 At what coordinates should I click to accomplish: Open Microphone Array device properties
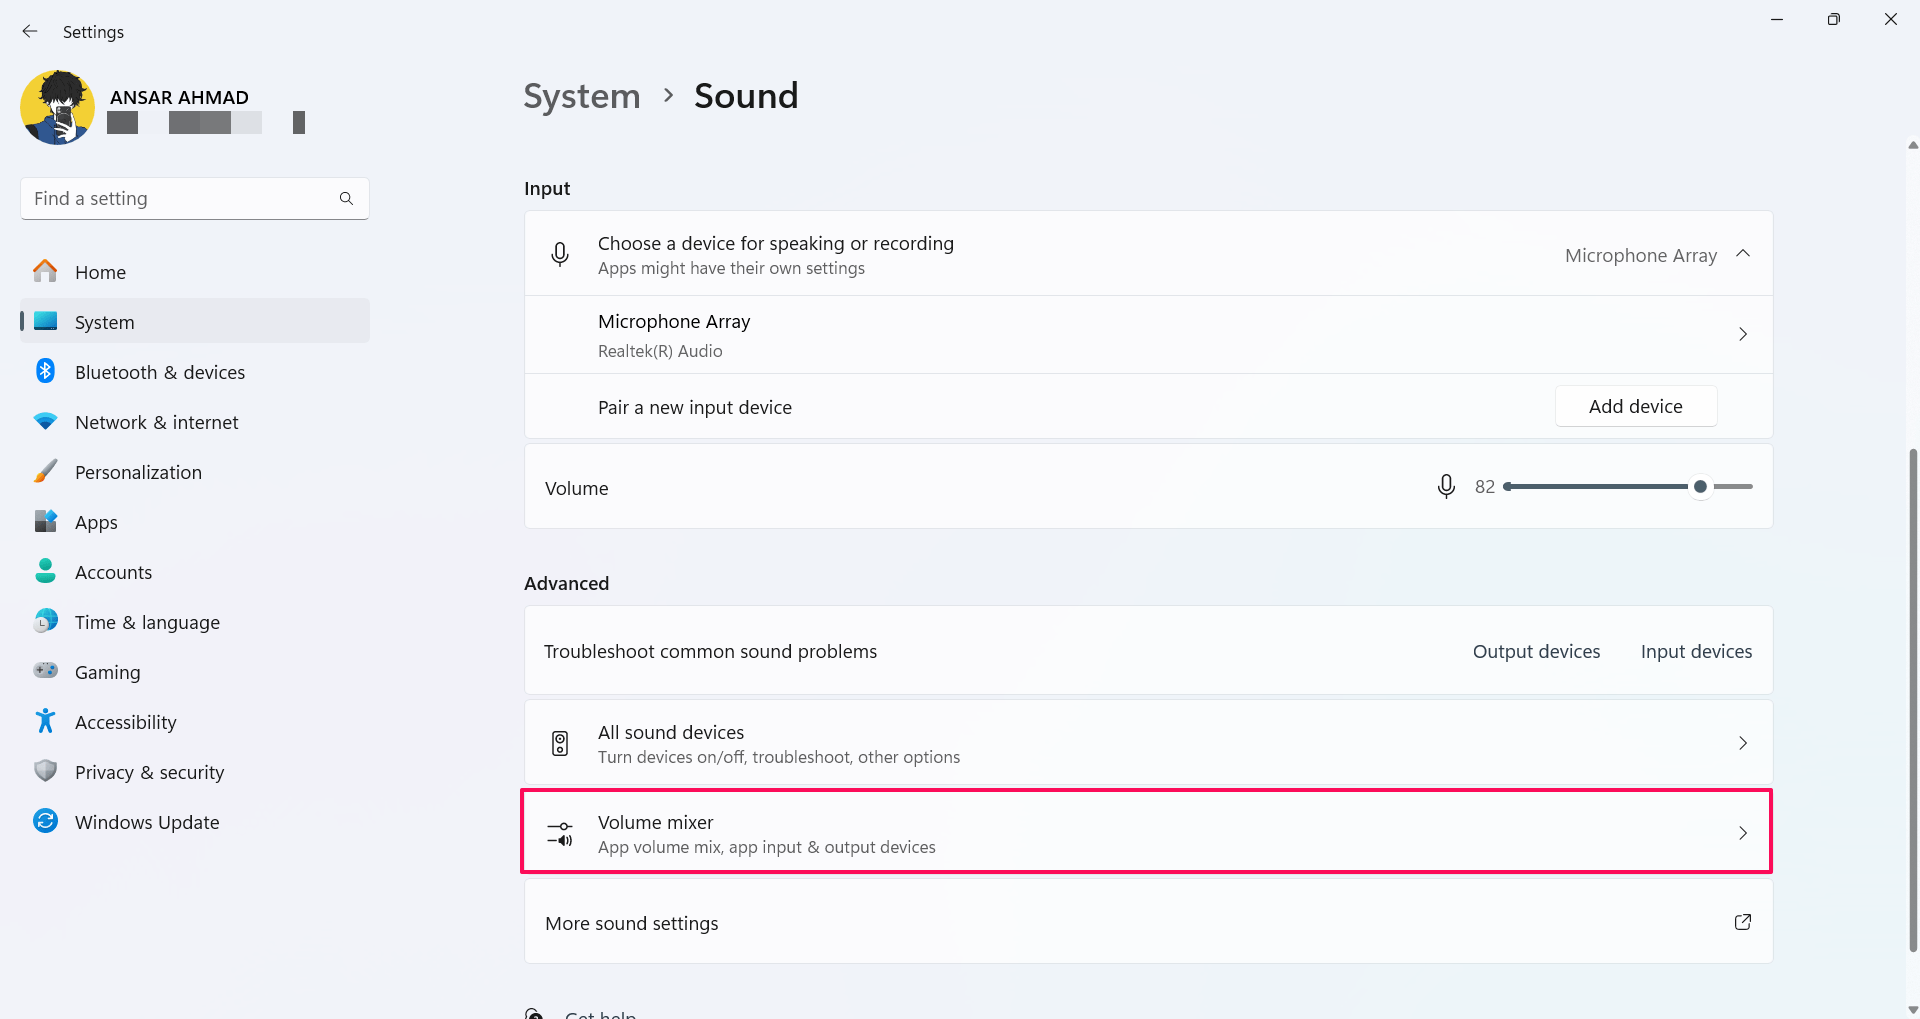click(1148, 335)
